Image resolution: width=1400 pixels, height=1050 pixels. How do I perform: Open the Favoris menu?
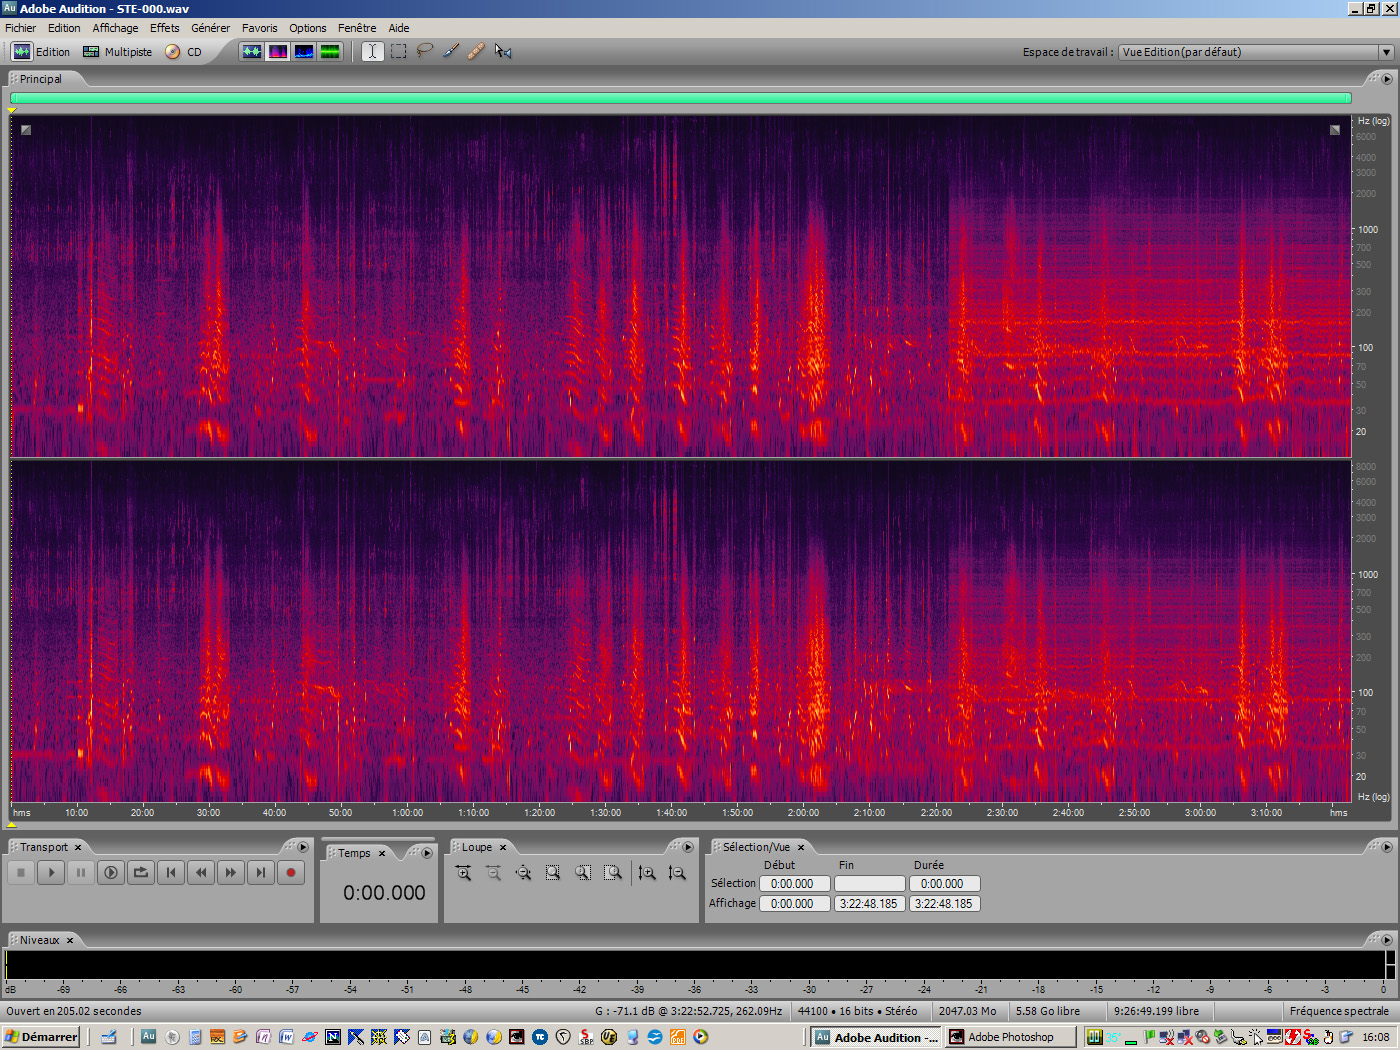[259, 28]
